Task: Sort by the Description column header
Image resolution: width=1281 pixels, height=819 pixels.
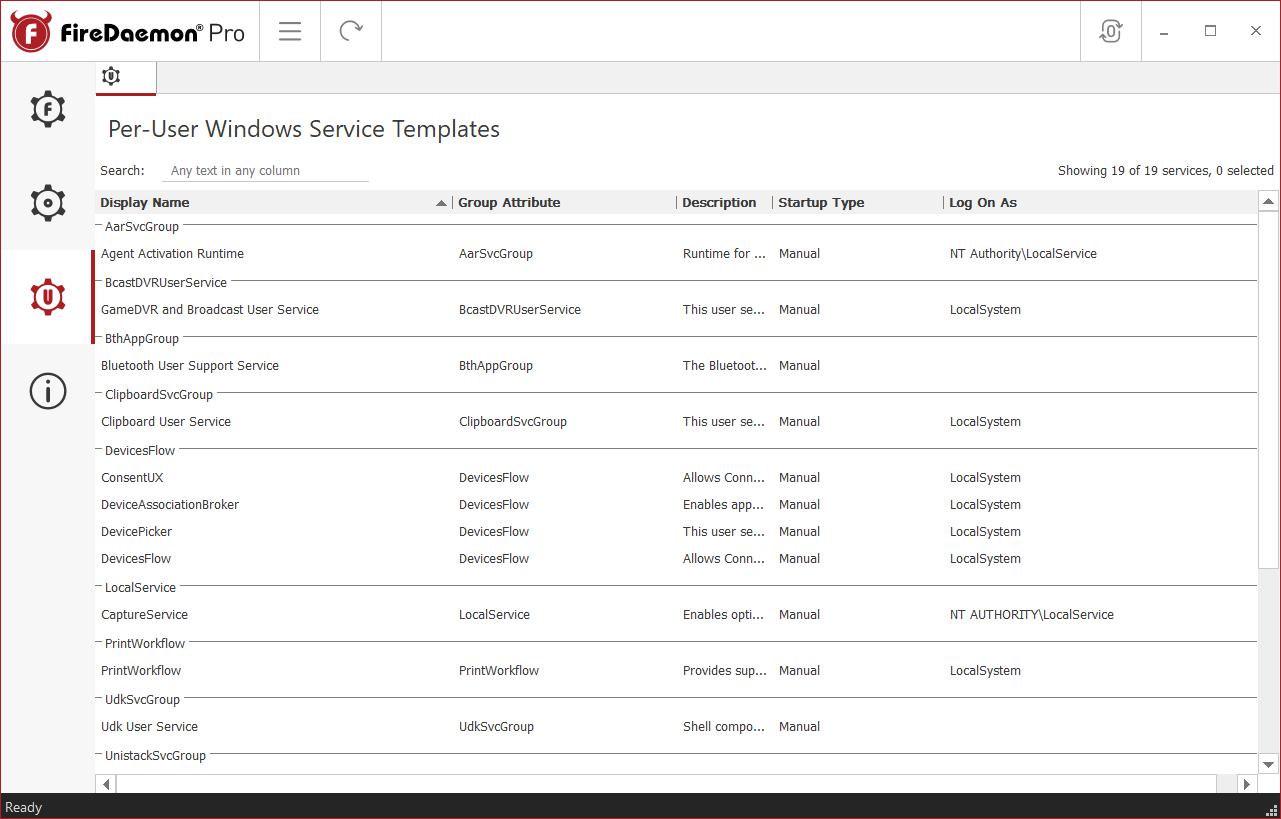Action: tap(719, 203)
